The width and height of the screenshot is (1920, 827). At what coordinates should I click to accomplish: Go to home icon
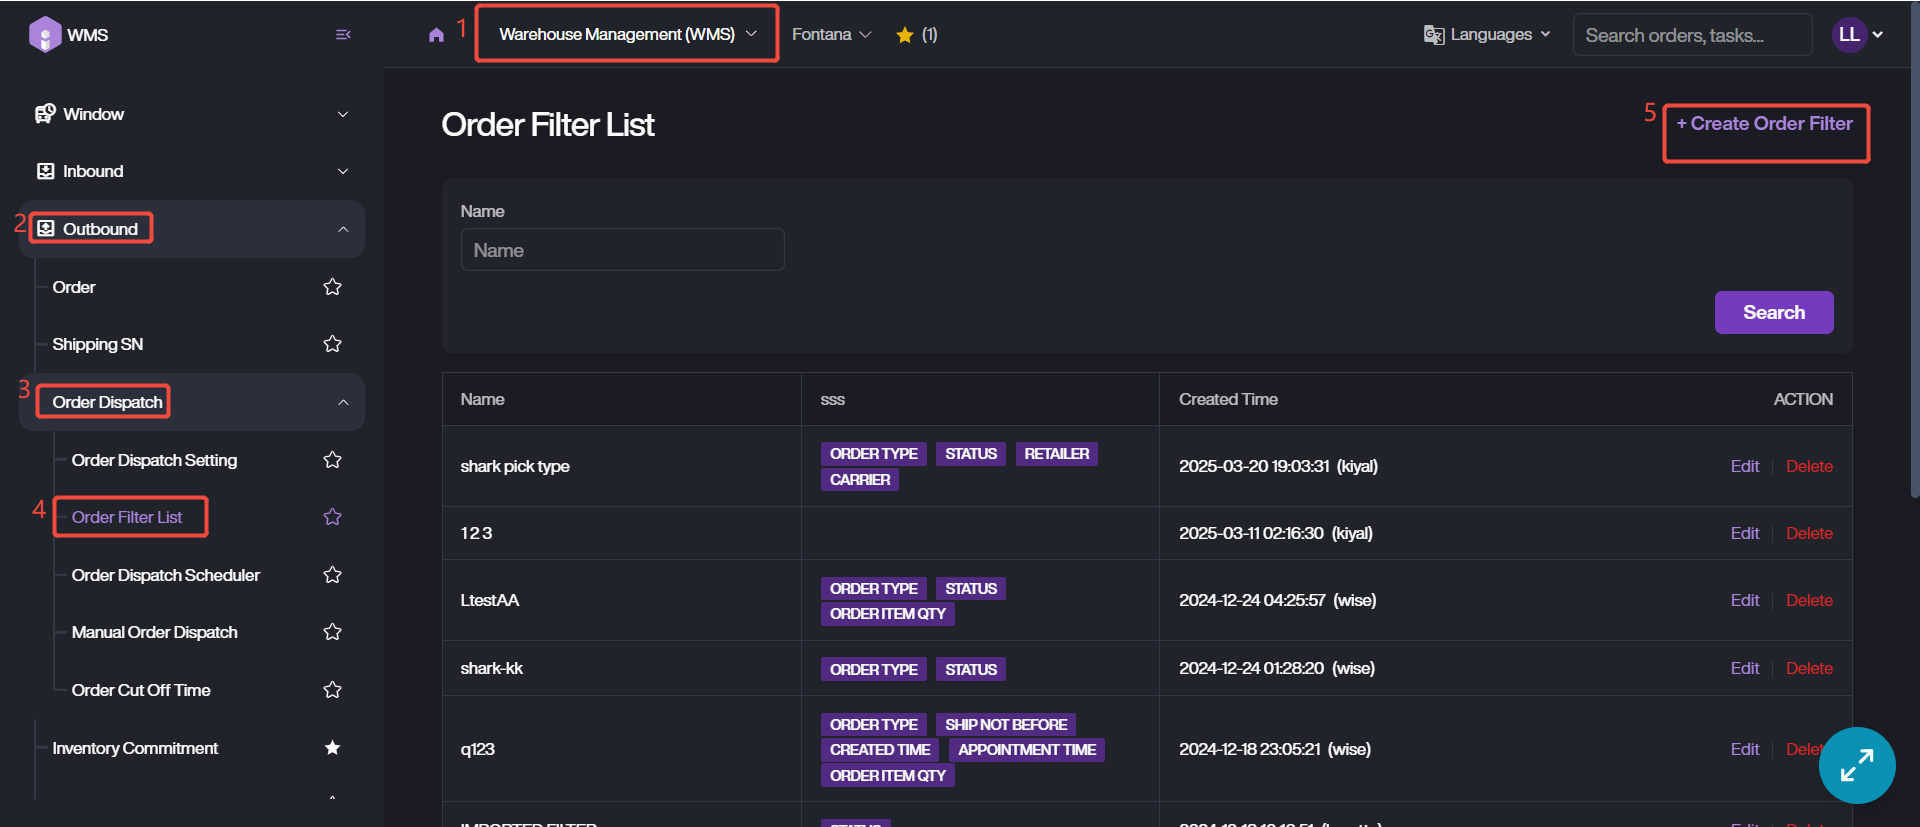click(436, 35)
